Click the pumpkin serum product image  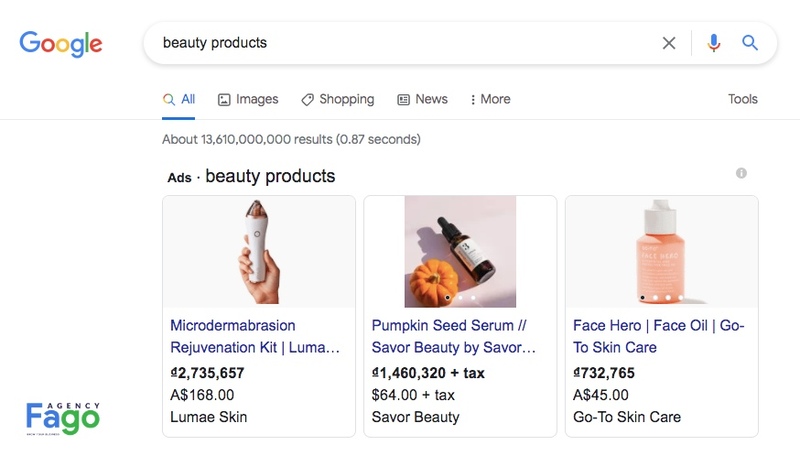click(460, 251)
